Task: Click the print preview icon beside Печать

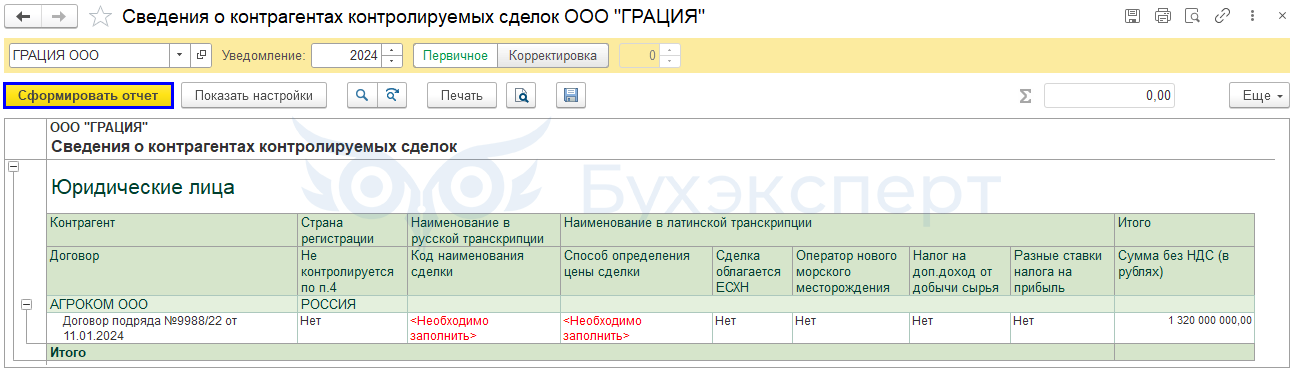Action: point(521,95)
